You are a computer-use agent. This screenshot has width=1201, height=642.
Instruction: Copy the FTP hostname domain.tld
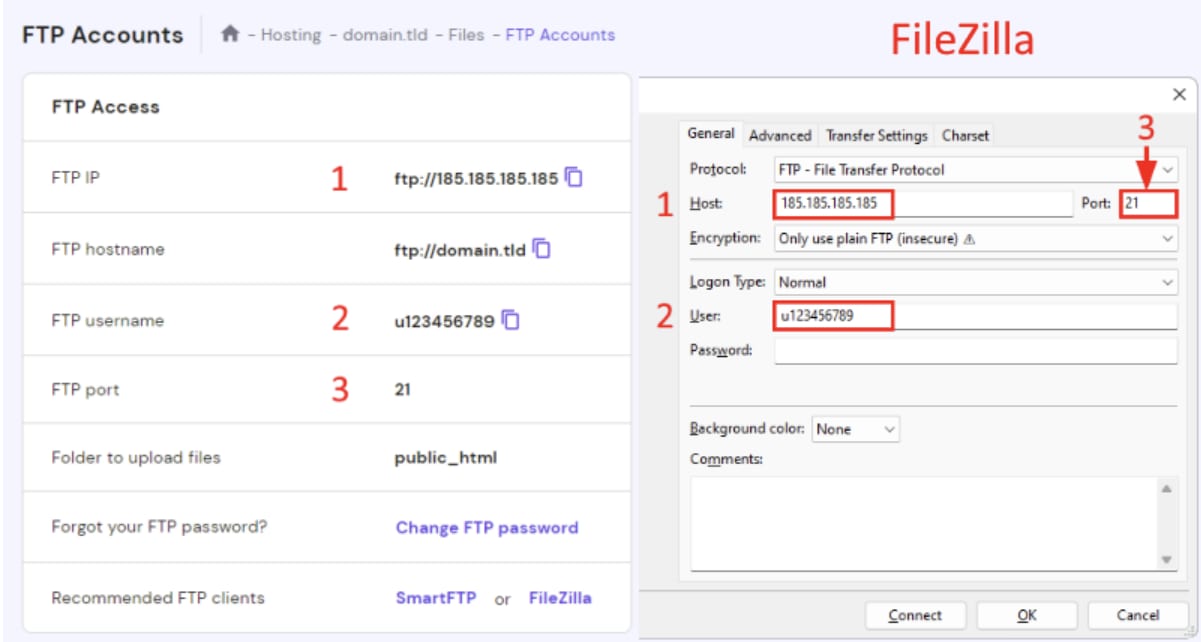[x=542, y=249]
